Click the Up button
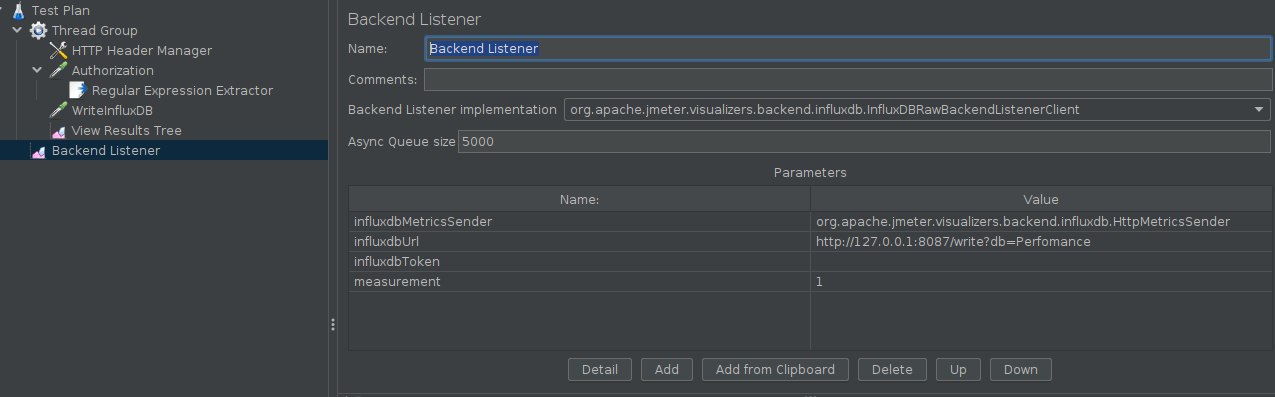The image size is (1275, 397). pyautogui.click(x=958, y=369)
